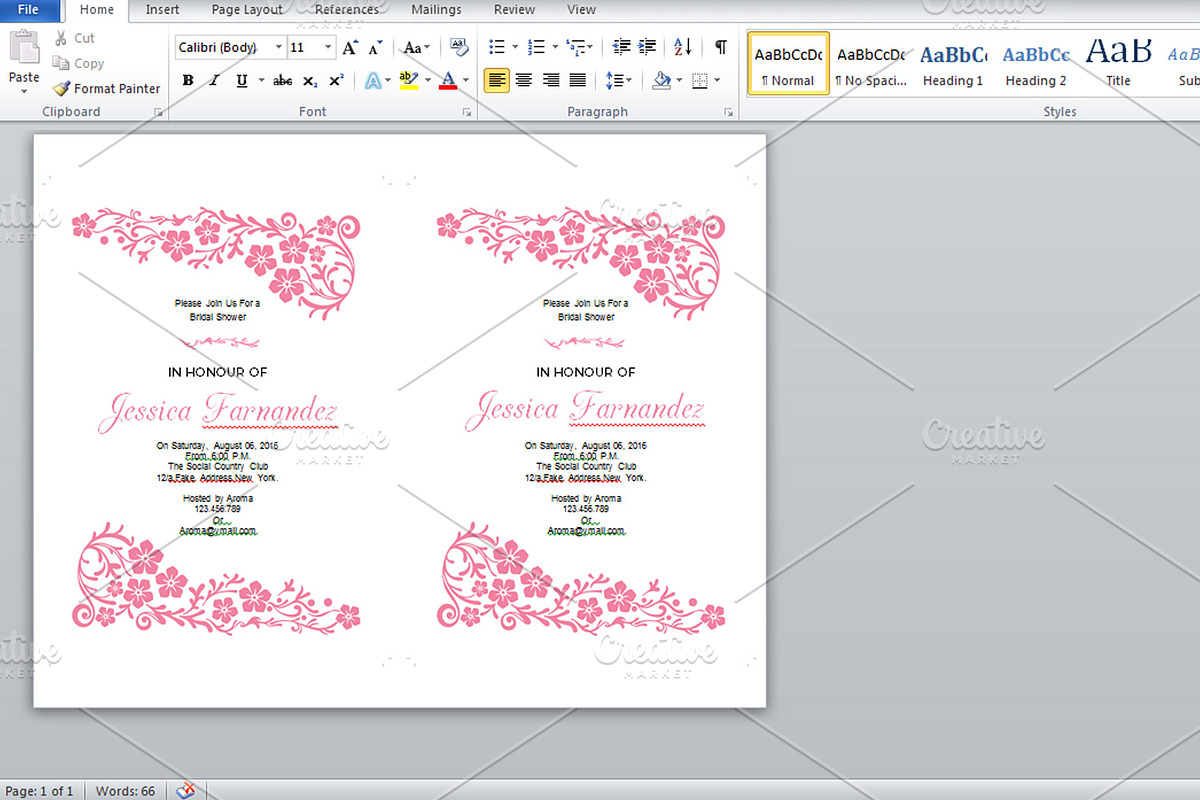Click the Borders icon

pyautogui.click(x=700, y=80)
